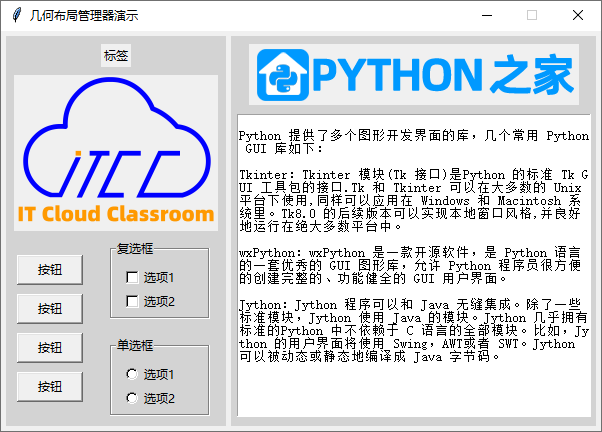Click the 几何布局管理器演示 window title
602x432 pixels.
pyautogui.click(x=84, y=16)
